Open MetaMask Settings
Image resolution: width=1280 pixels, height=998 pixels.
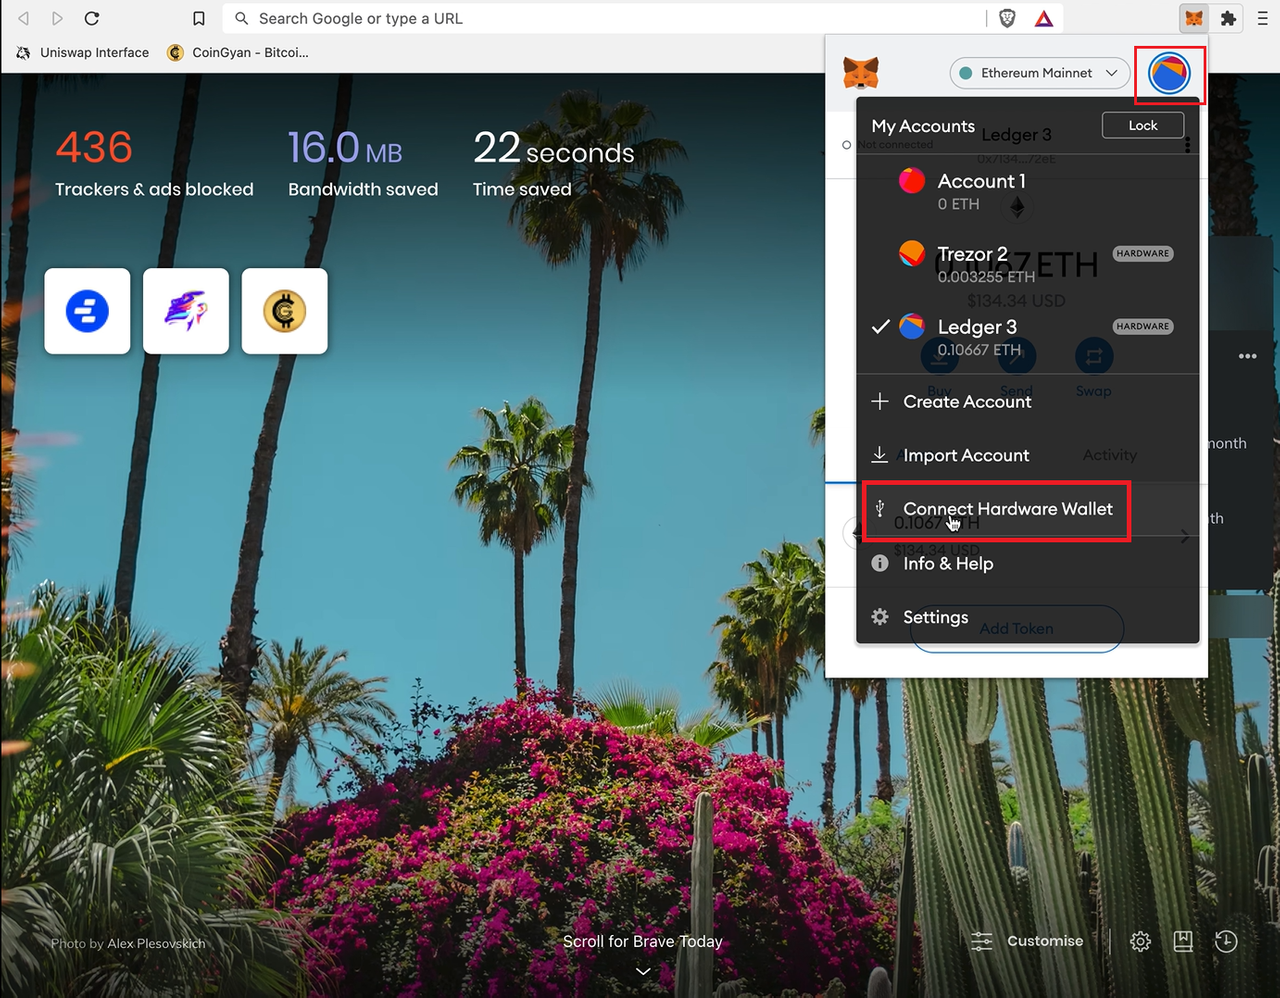click(1028, 618)
